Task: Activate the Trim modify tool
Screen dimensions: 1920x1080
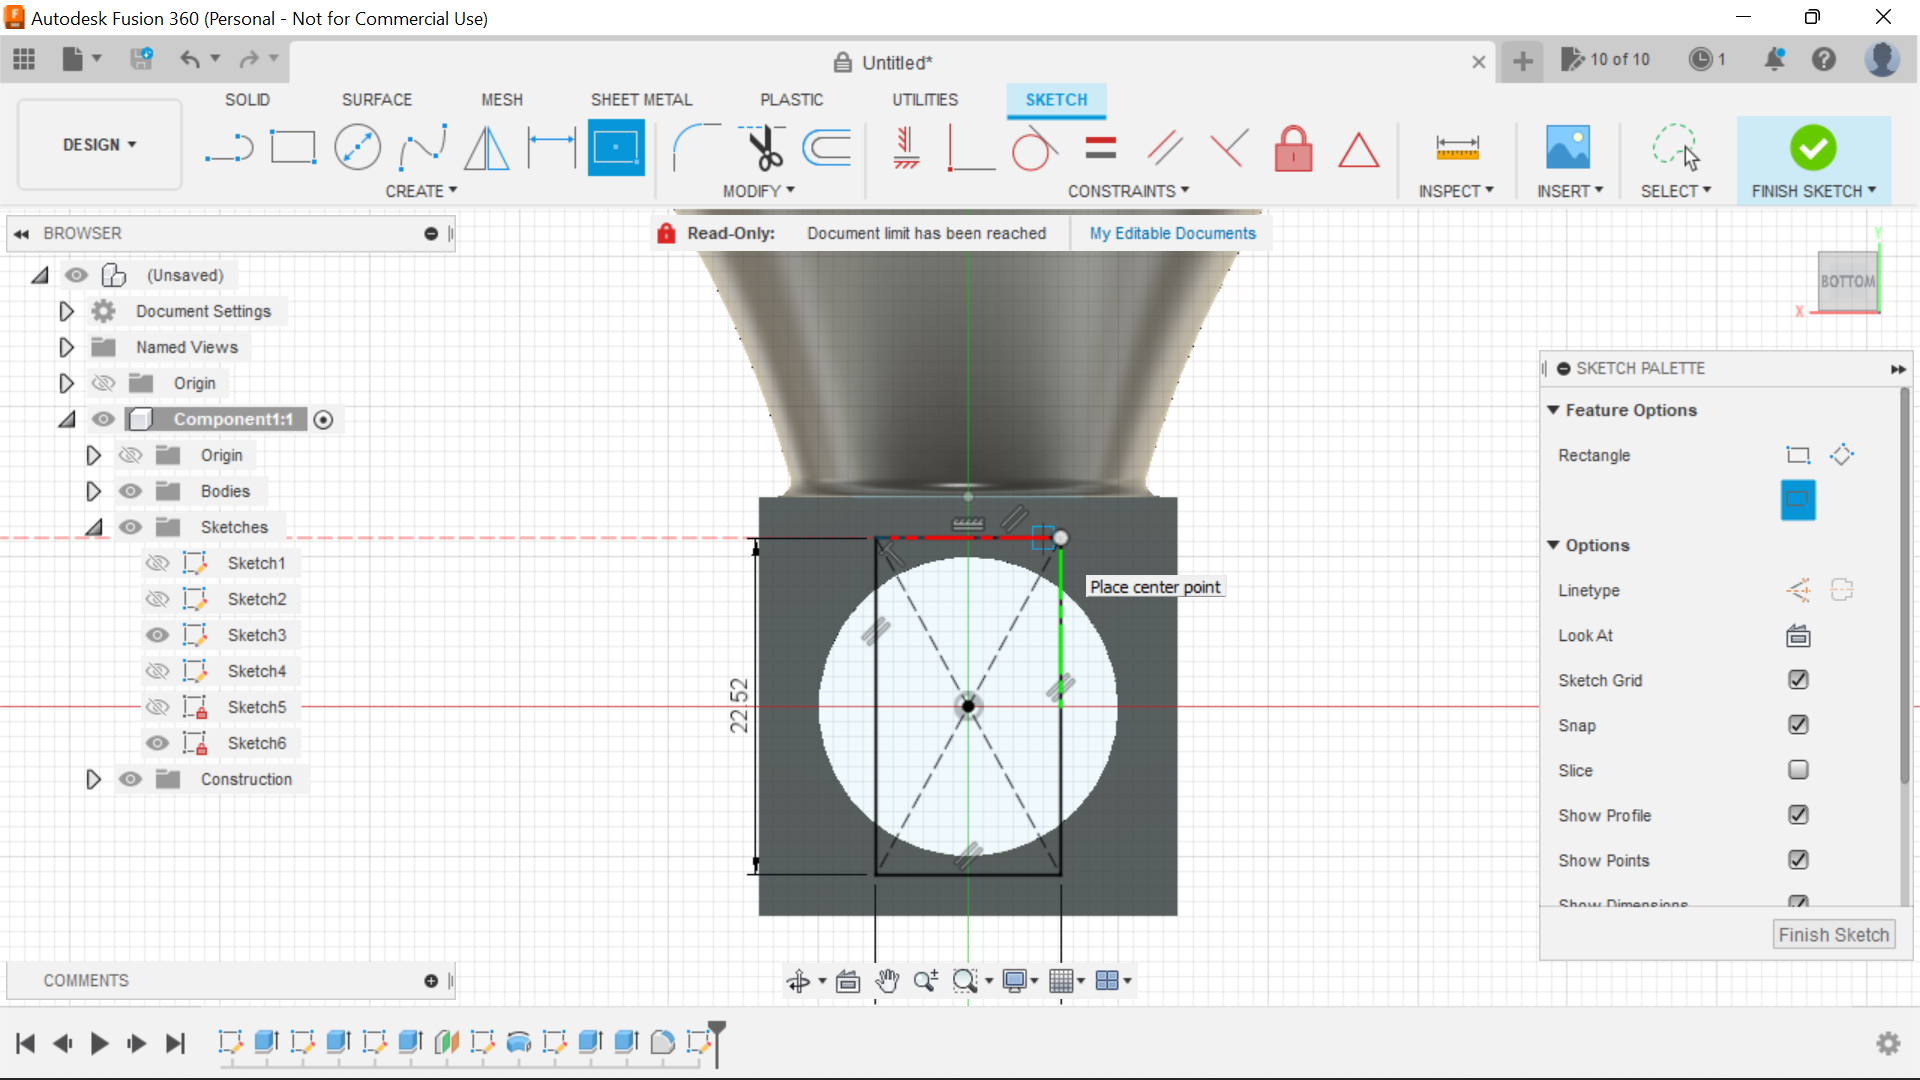Action: (x=761, y=147)
